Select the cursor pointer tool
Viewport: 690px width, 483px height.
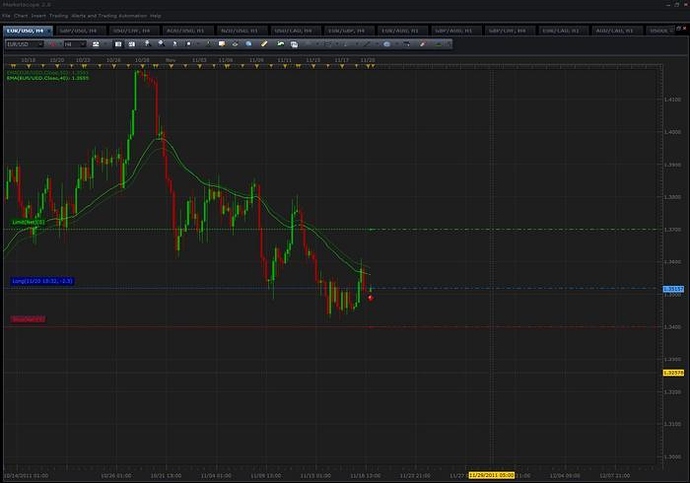[x=175, y=44]
